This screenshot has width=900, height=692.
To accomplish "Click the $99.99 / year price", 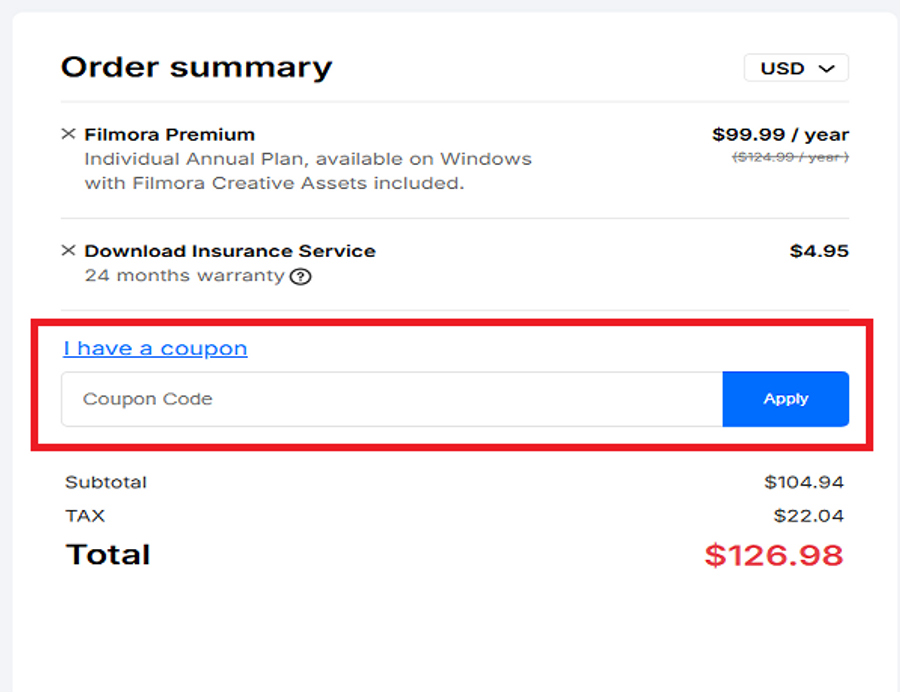I will click(x=780, y=134).
